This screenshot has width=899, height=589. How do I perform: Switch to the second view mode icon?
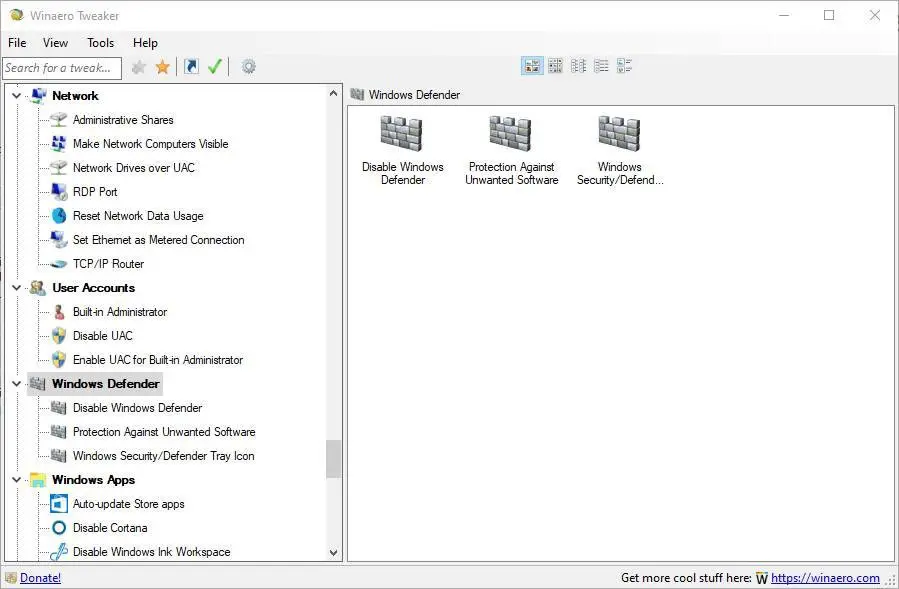tap(556, 66)
